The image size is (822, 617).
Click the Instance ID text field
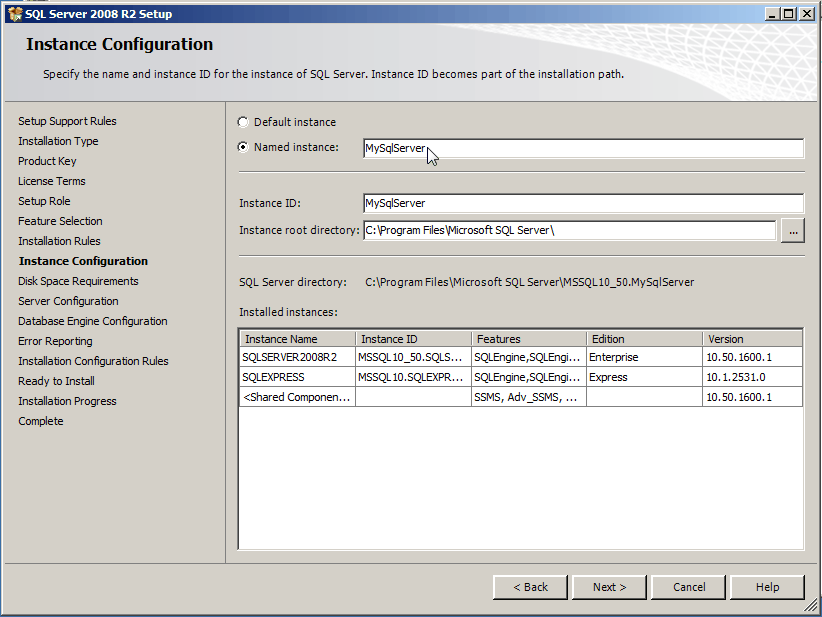[x=583, y=203]
